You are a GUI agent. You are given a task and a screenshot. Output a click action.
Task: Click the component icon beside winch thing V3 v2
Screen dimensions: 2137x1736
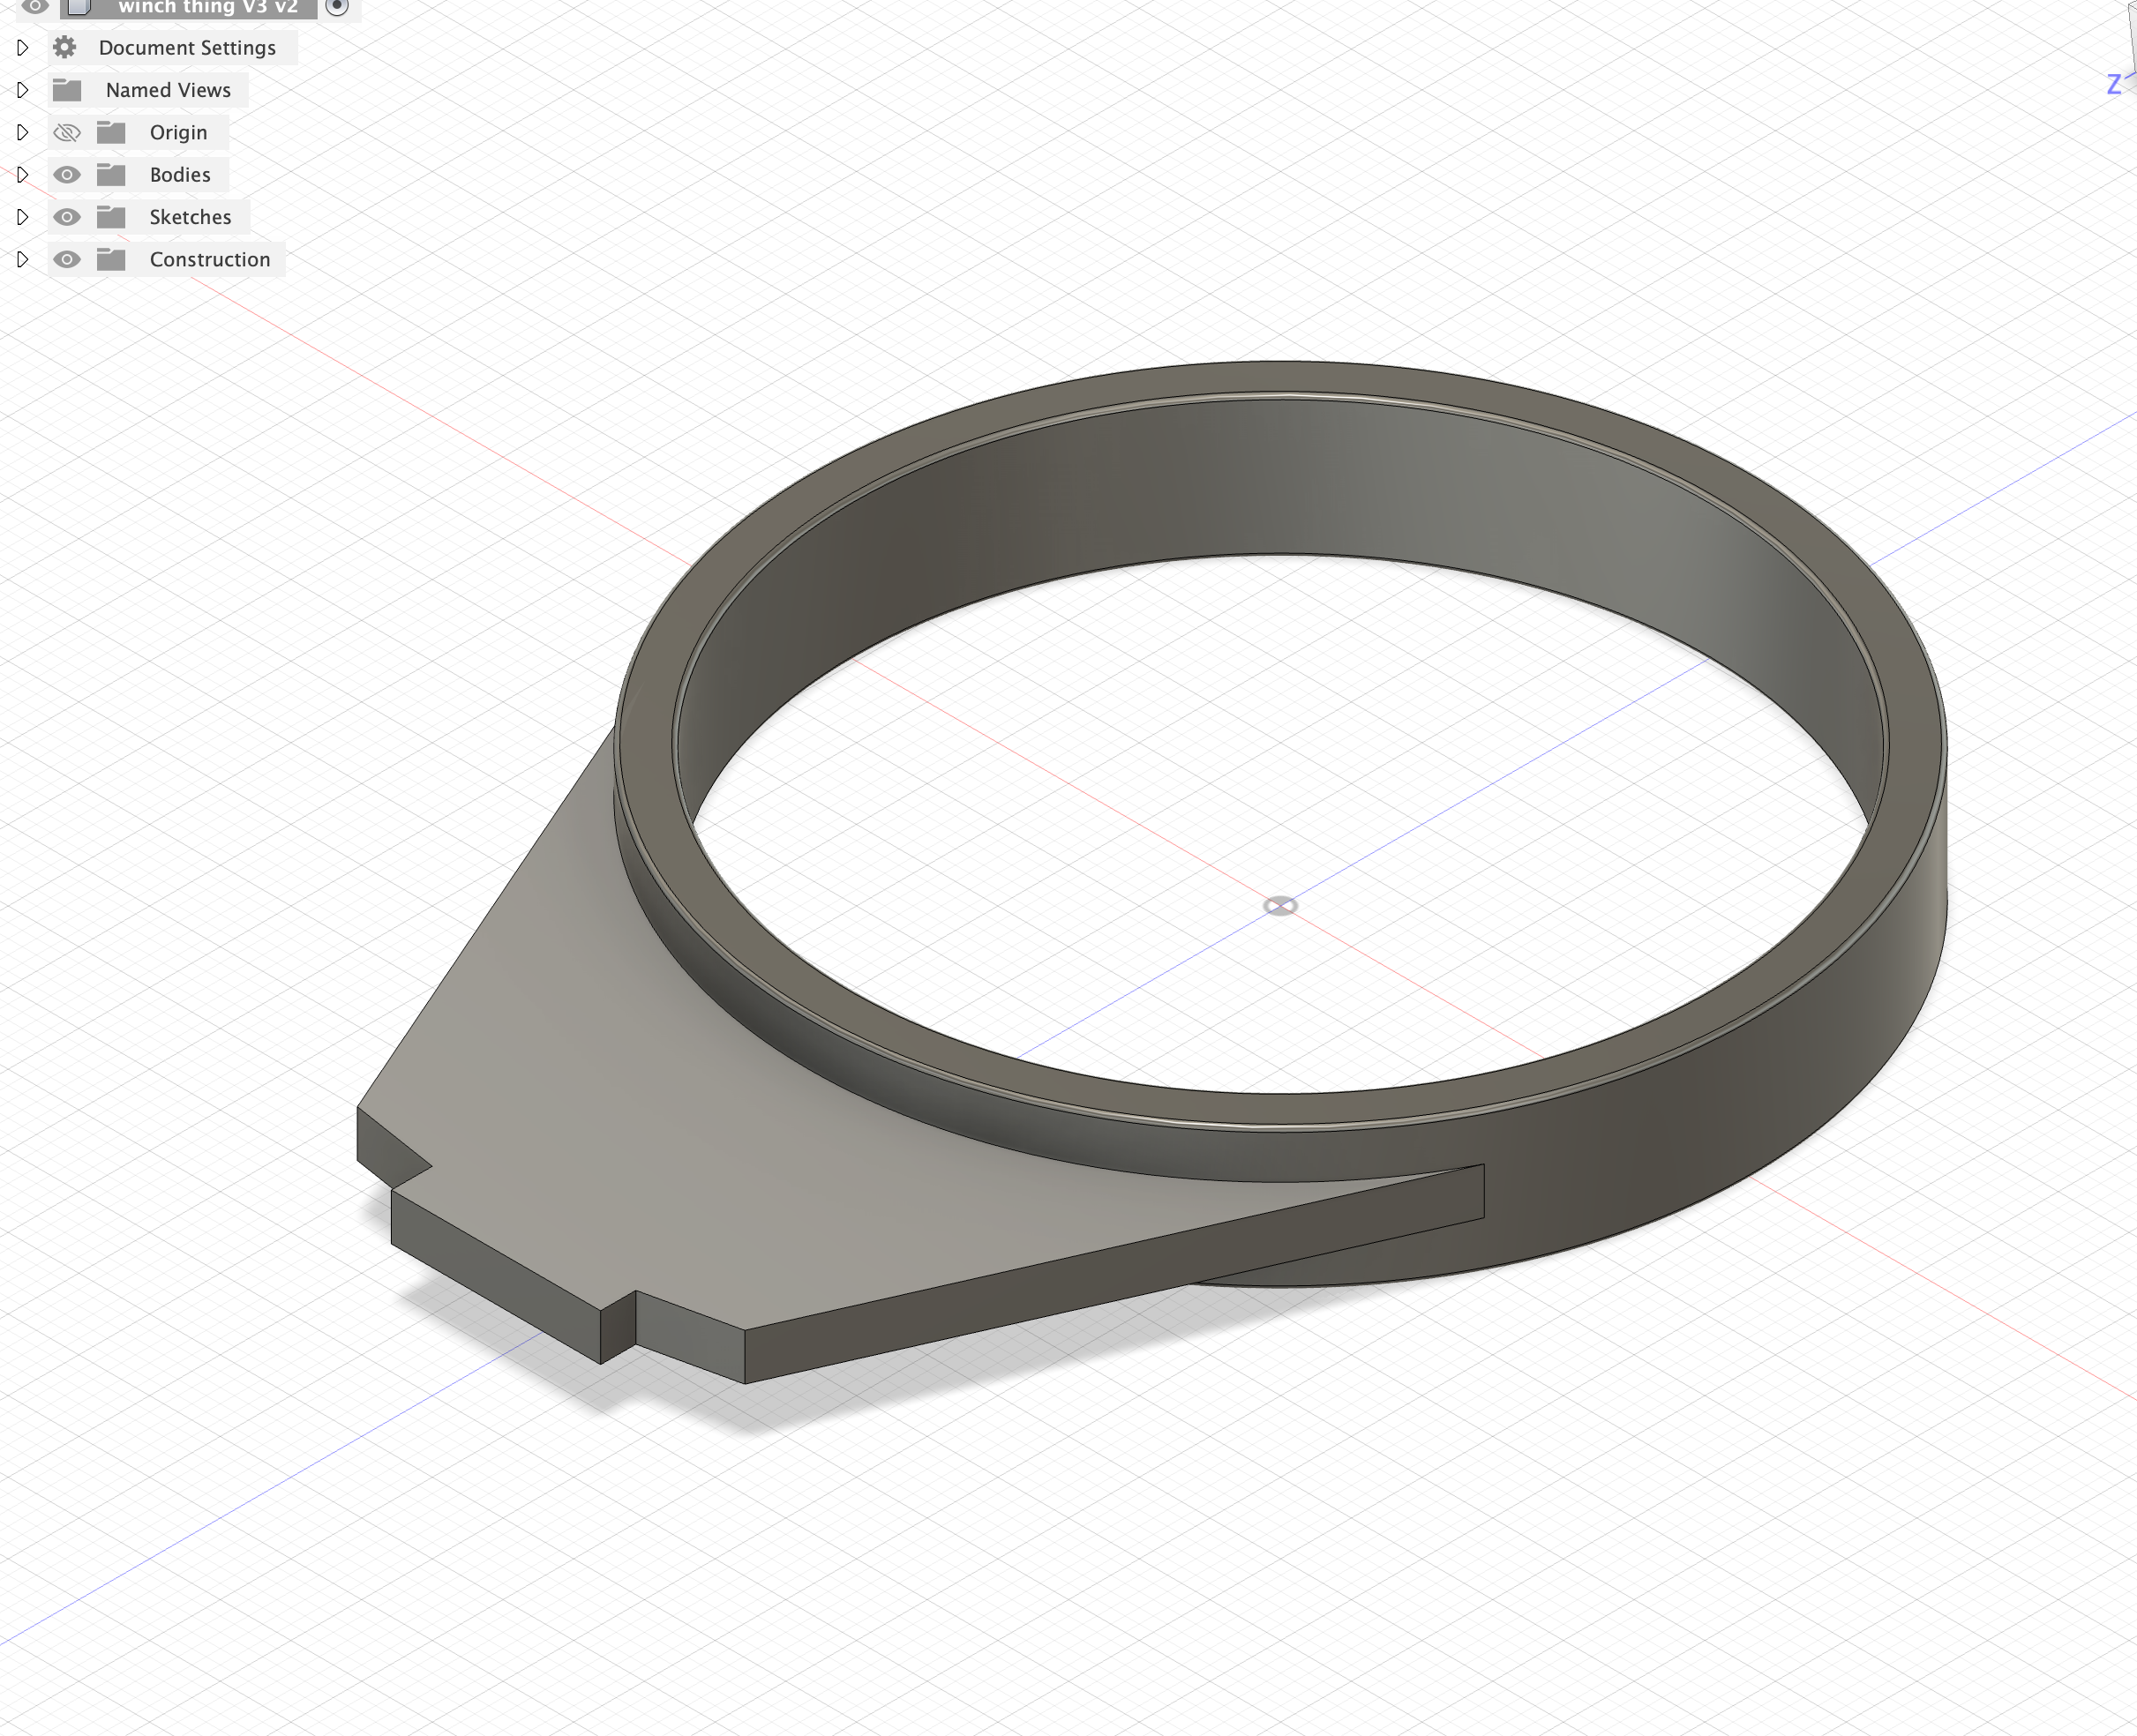pos(79,7)
